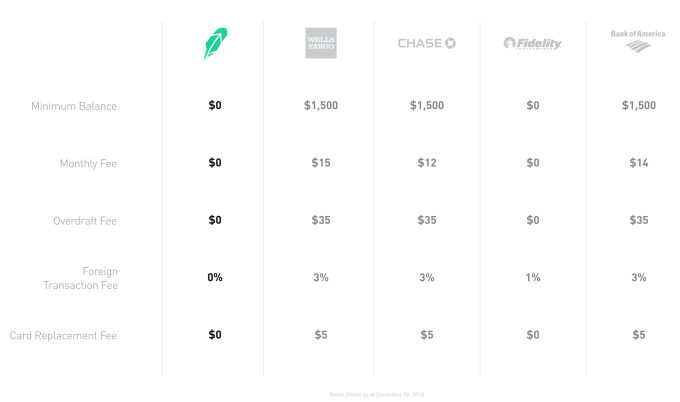The width and height of the screenshot is (680, 402).
Task: Click the Wells Fargo logo
Action: [321, 43]
